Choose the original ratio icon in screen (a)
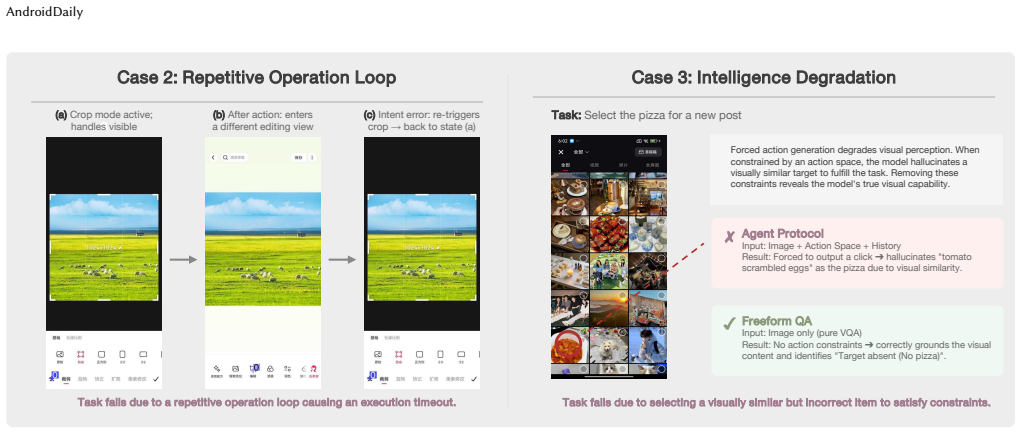 pos(60,354)
